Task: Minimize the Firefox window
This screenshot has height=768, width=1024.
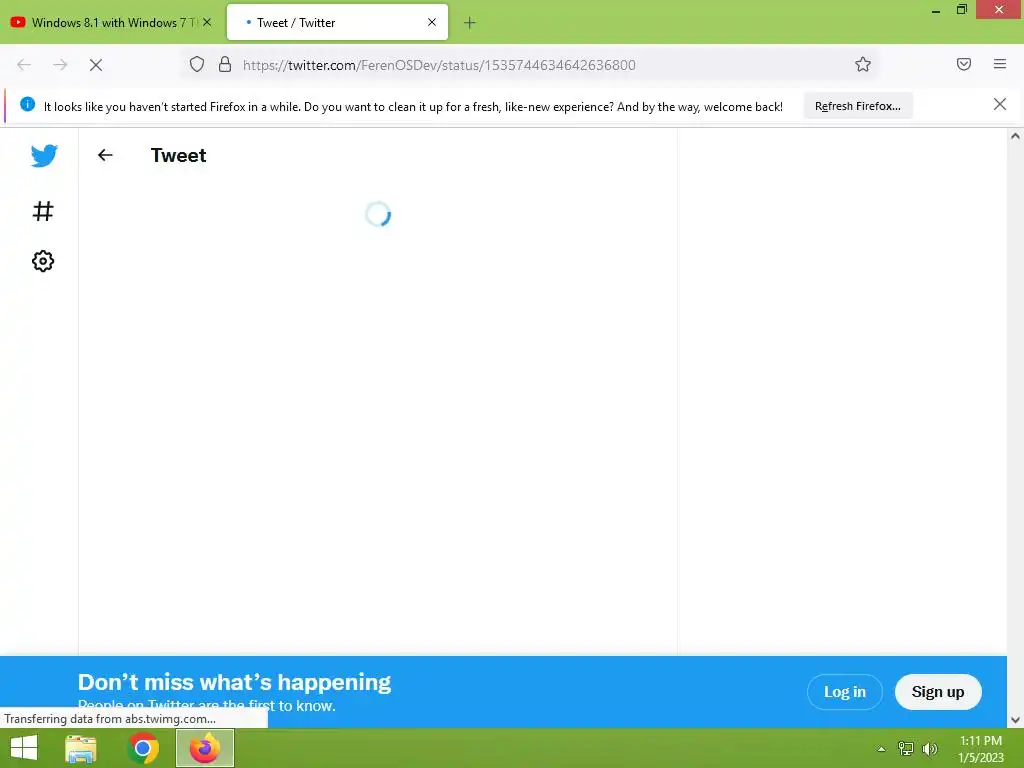Action: [x=936, y=10]
